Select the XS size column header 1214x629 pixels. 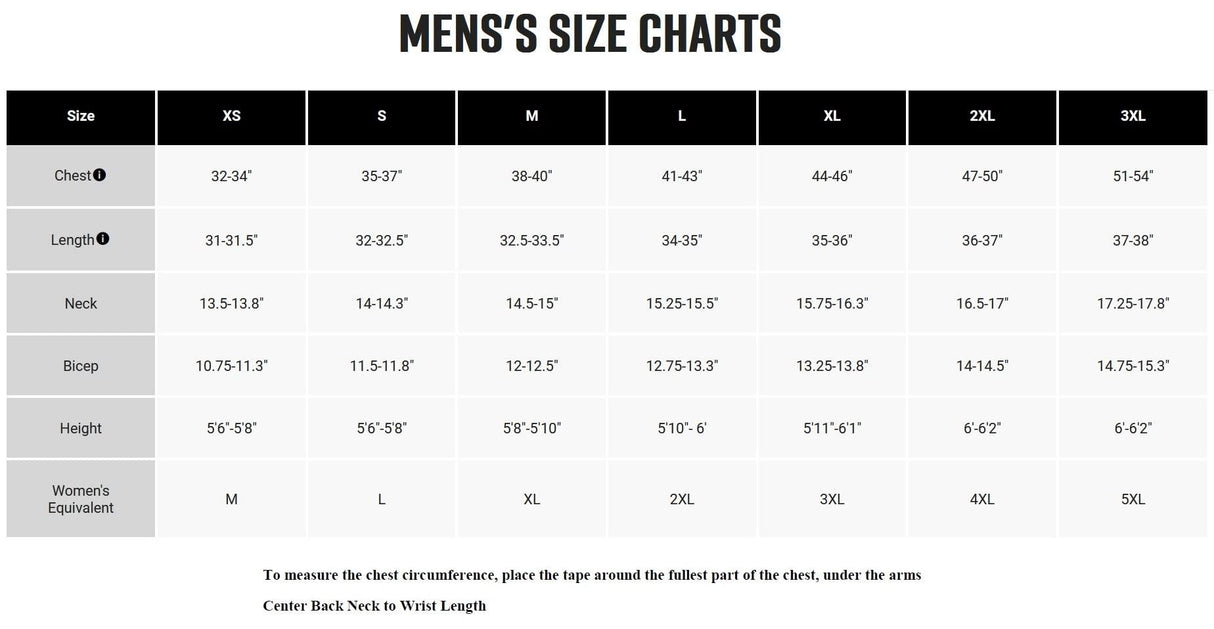(x=231, y=116)
